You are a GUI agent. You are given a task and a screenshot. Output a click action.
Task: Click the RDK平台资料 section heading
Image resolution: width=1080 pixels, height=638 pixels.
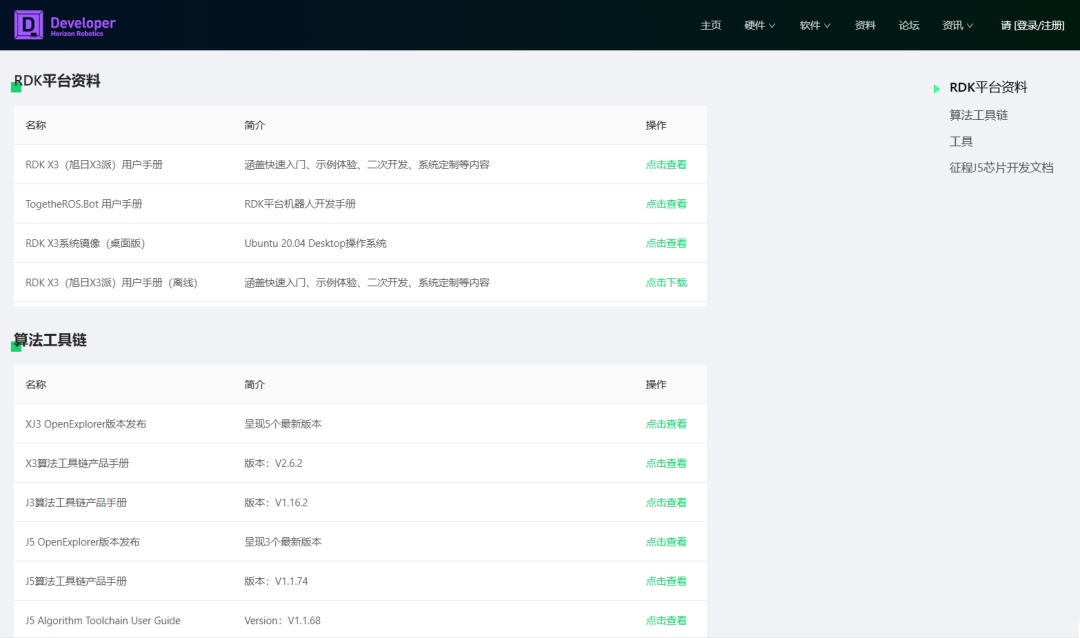tap(57, 81)
